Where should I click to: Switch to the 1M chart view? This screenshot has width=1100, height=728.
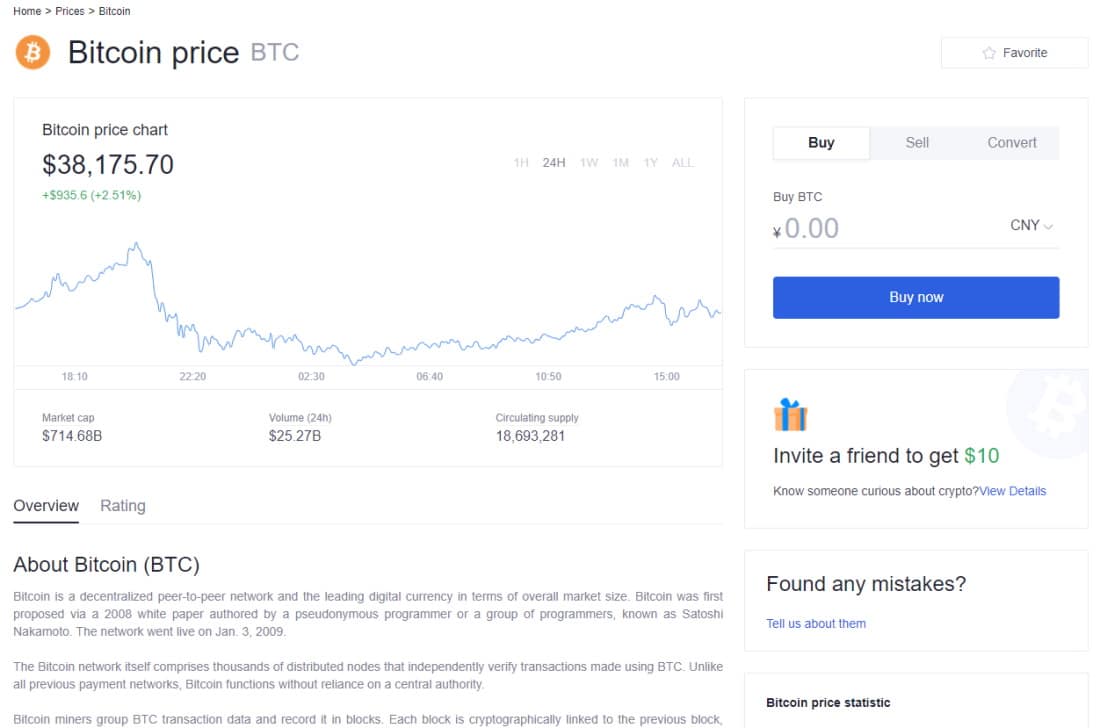click(620, 162)
